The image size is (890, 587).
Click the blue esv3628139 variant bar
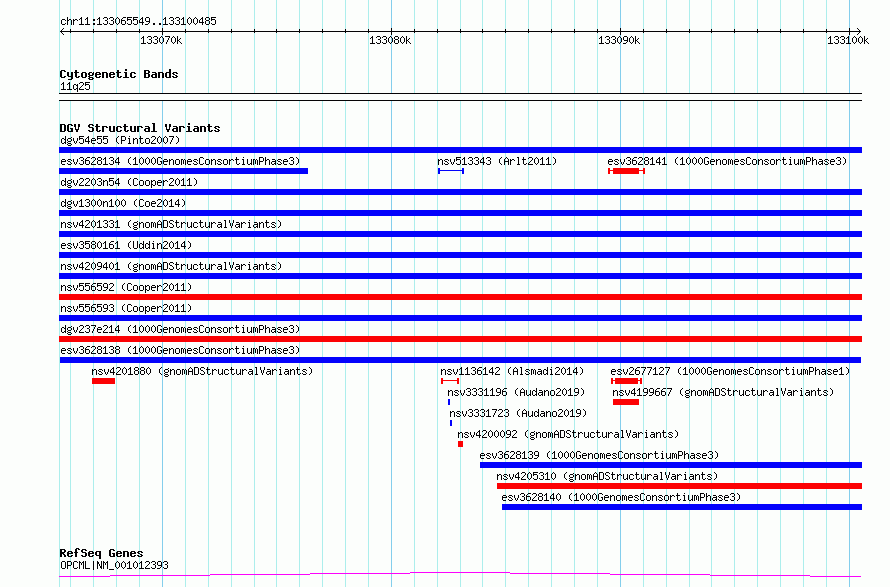tap(671, 465)
